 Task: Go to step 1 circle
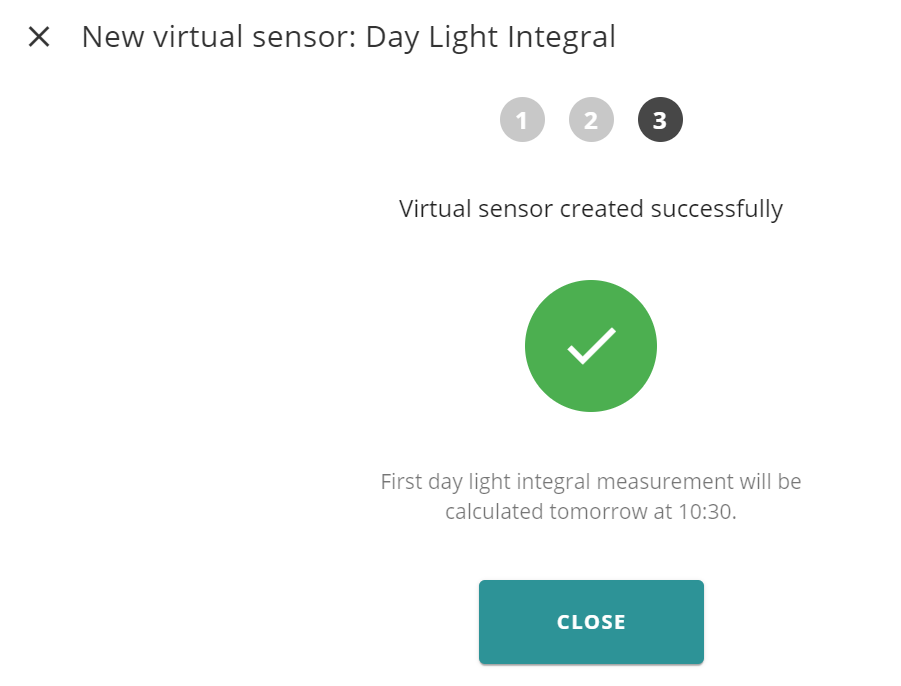[522, 120]
